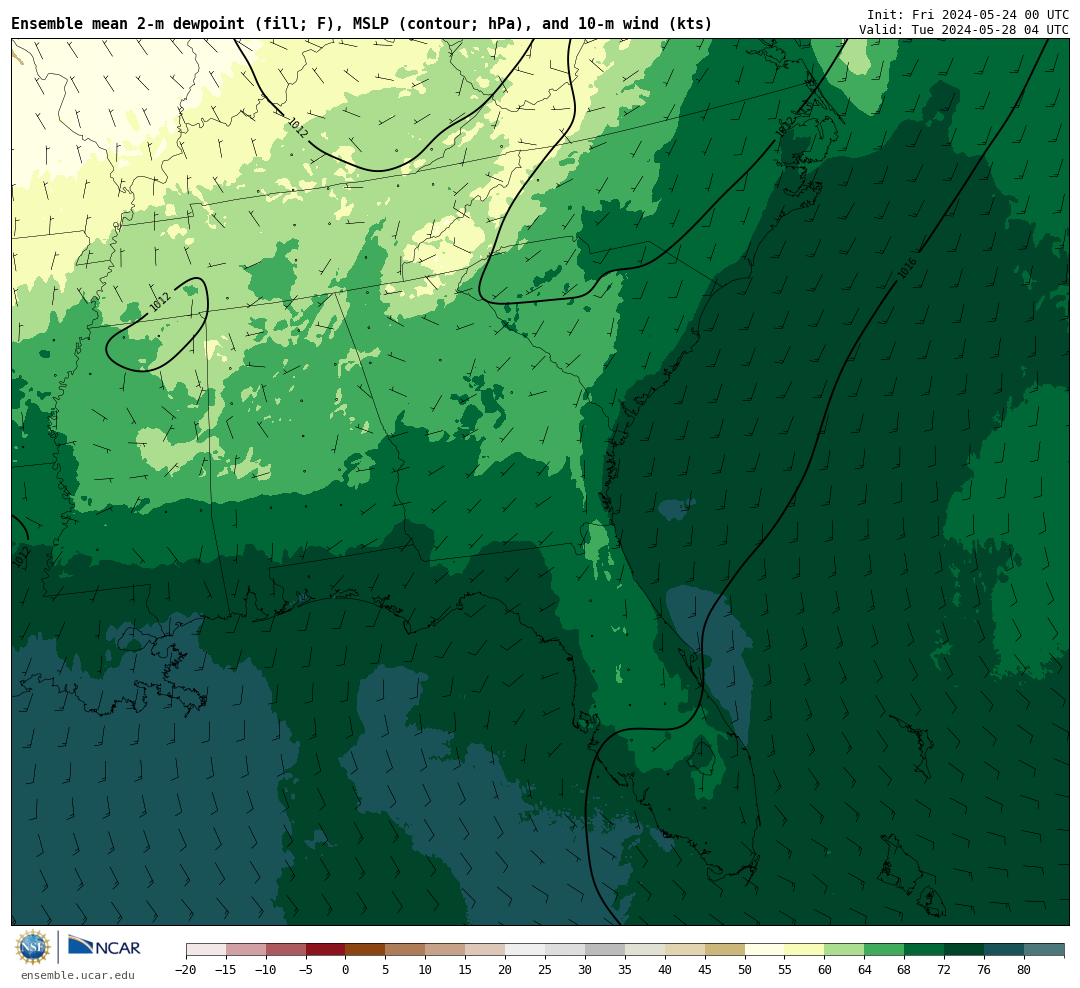Pick the colorbar swatch between 68 and 72

tap(925, 950)
